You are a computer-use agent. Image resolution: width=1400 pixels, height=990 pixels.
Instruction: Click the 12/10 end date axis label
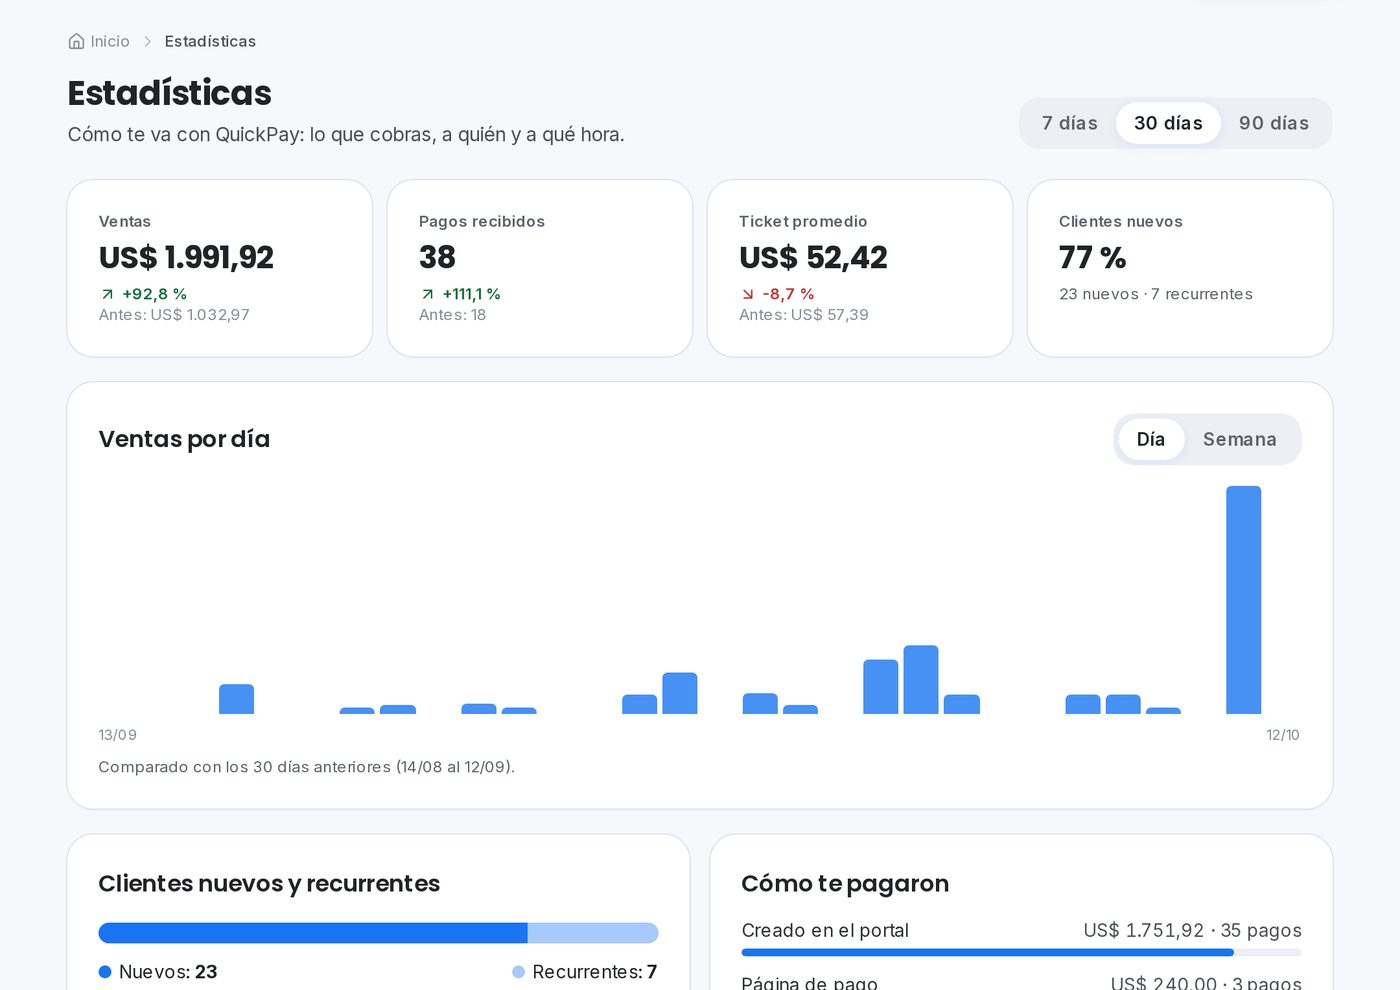(1283, 735)
